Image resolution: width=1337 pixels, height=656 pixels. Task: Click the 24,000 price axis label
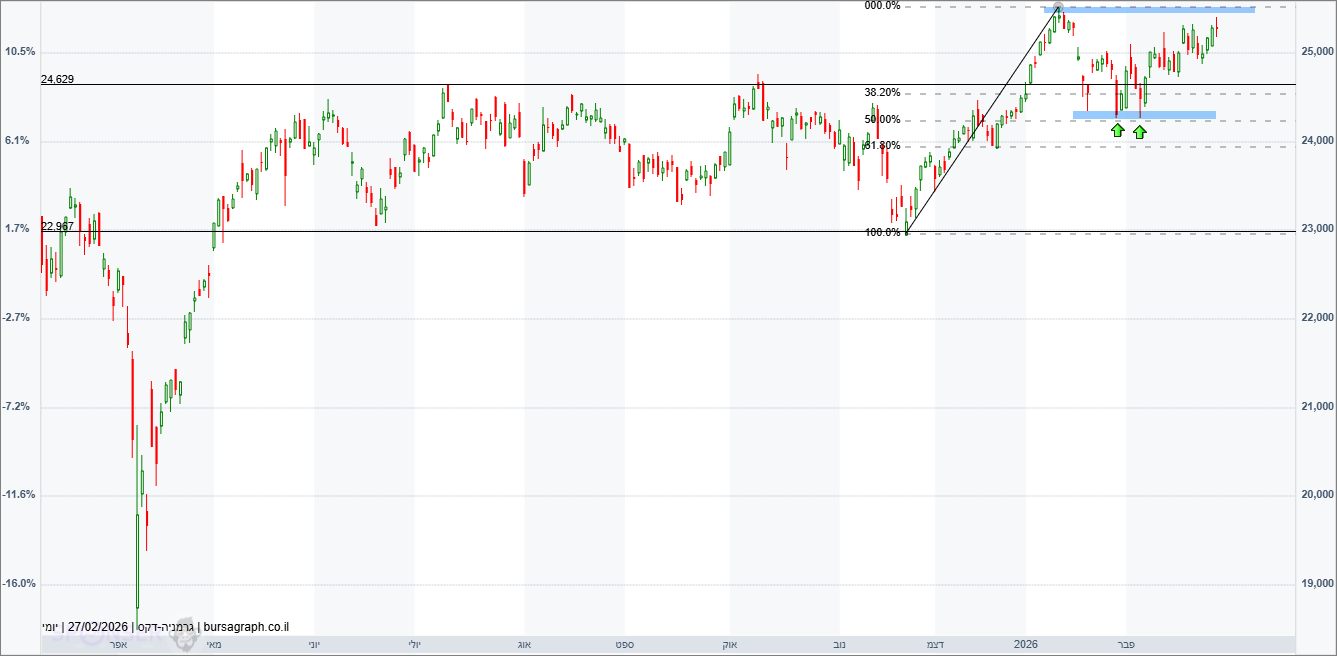click(1317, 141)
